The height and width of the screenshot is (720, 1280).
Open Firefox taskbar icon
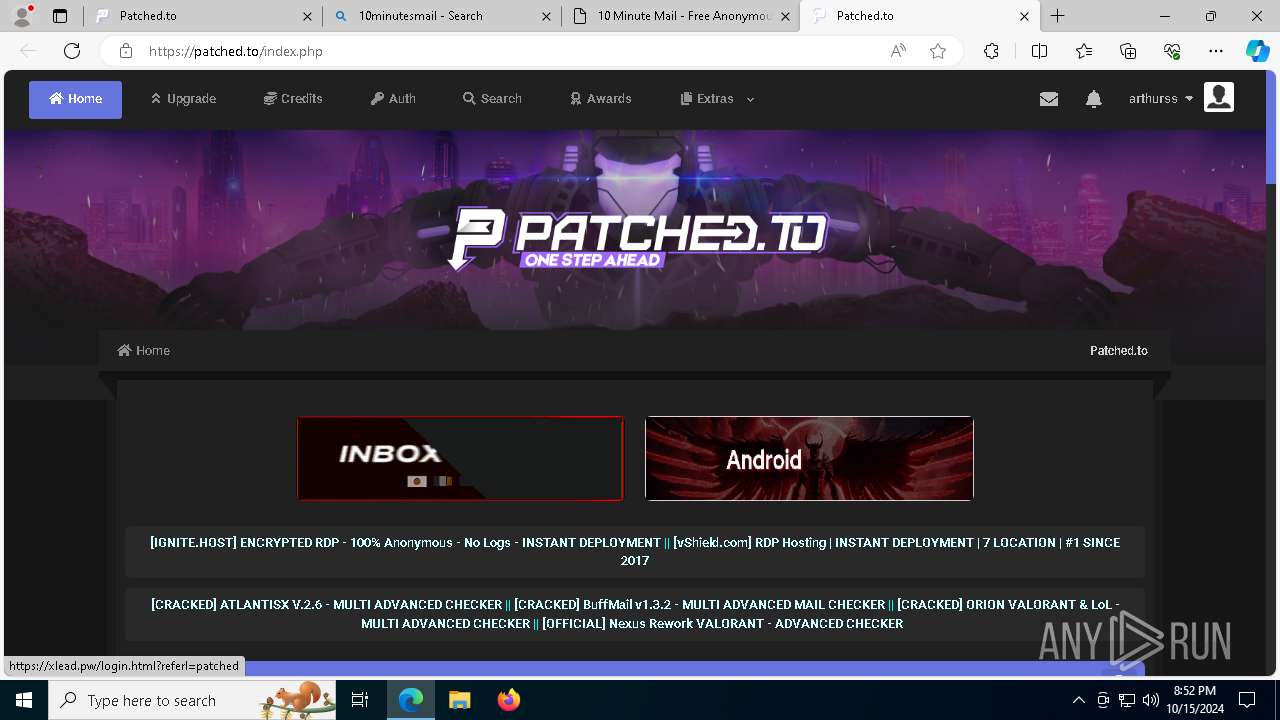[509, 700]
